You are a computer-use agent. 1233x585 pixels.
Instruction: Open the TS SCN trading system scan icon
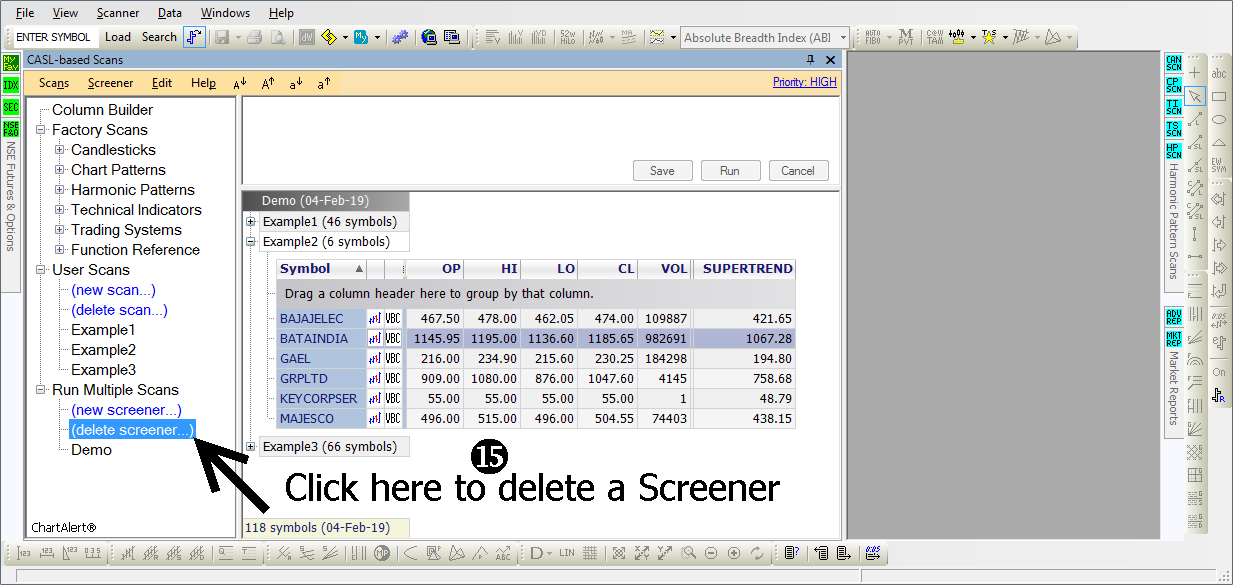[x=1174, y=129]
